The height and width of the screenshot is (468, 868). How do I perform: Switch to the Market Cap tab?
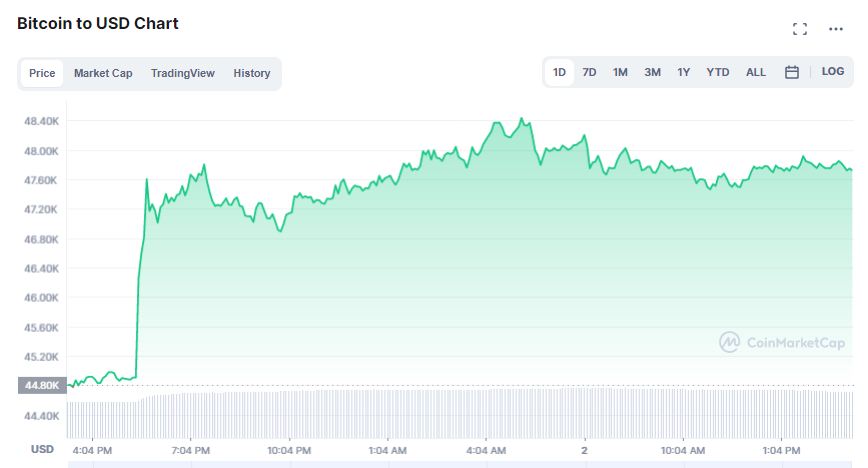103,73
